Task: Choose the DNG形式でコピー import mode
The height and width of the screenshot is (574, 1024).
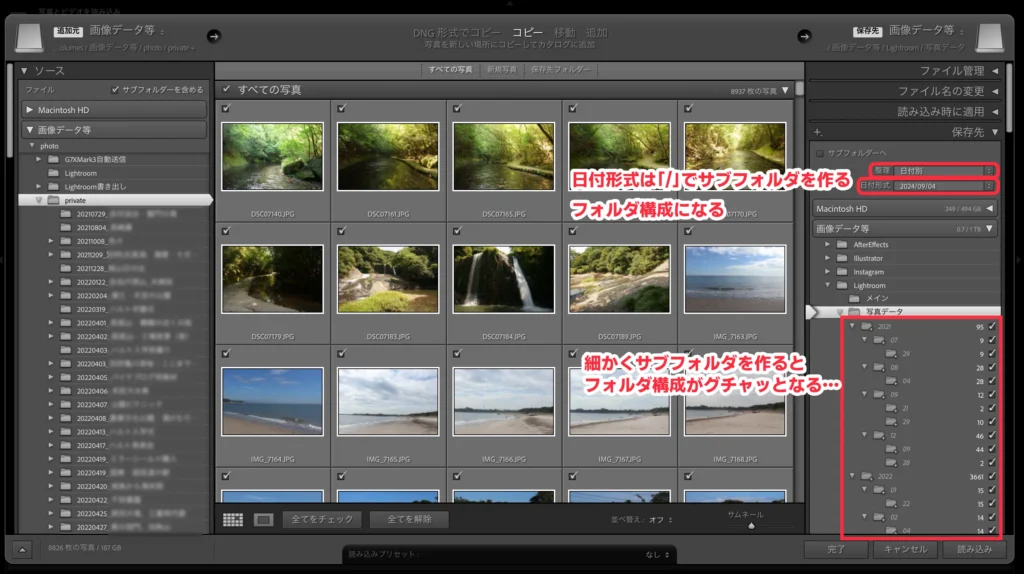Action: tap(457, 32)
